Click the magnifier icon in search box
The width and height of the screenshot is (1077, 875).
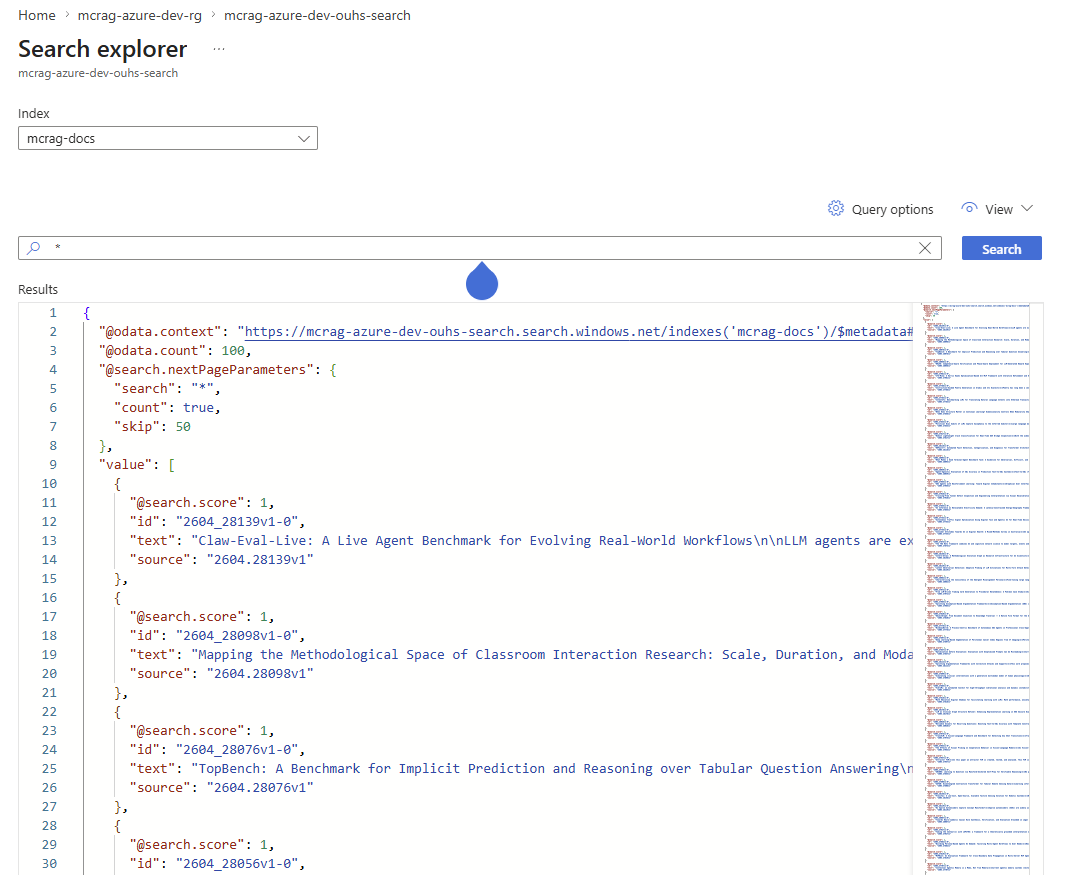pos(34,248)
